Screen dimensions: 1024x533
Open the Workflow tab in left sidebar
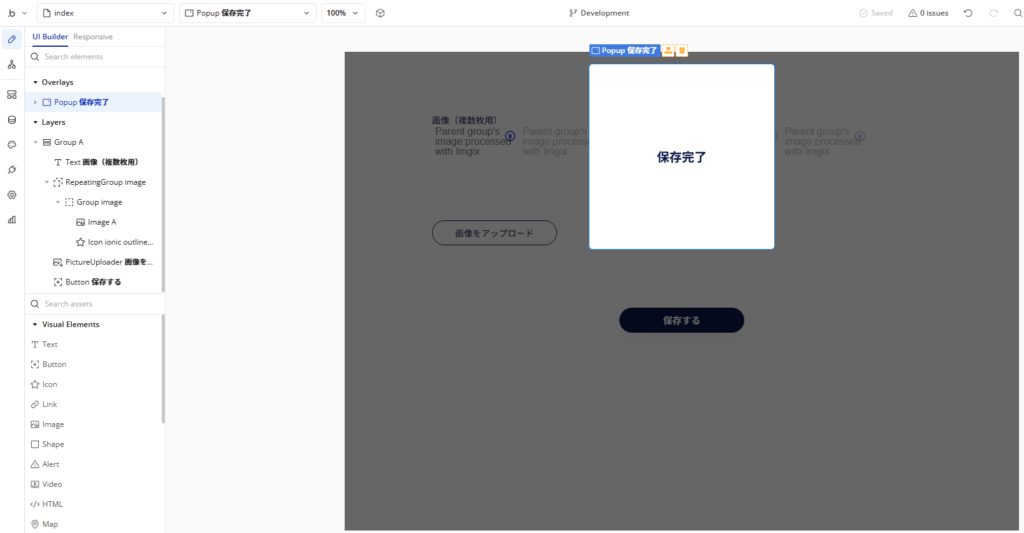pos(12,64)
